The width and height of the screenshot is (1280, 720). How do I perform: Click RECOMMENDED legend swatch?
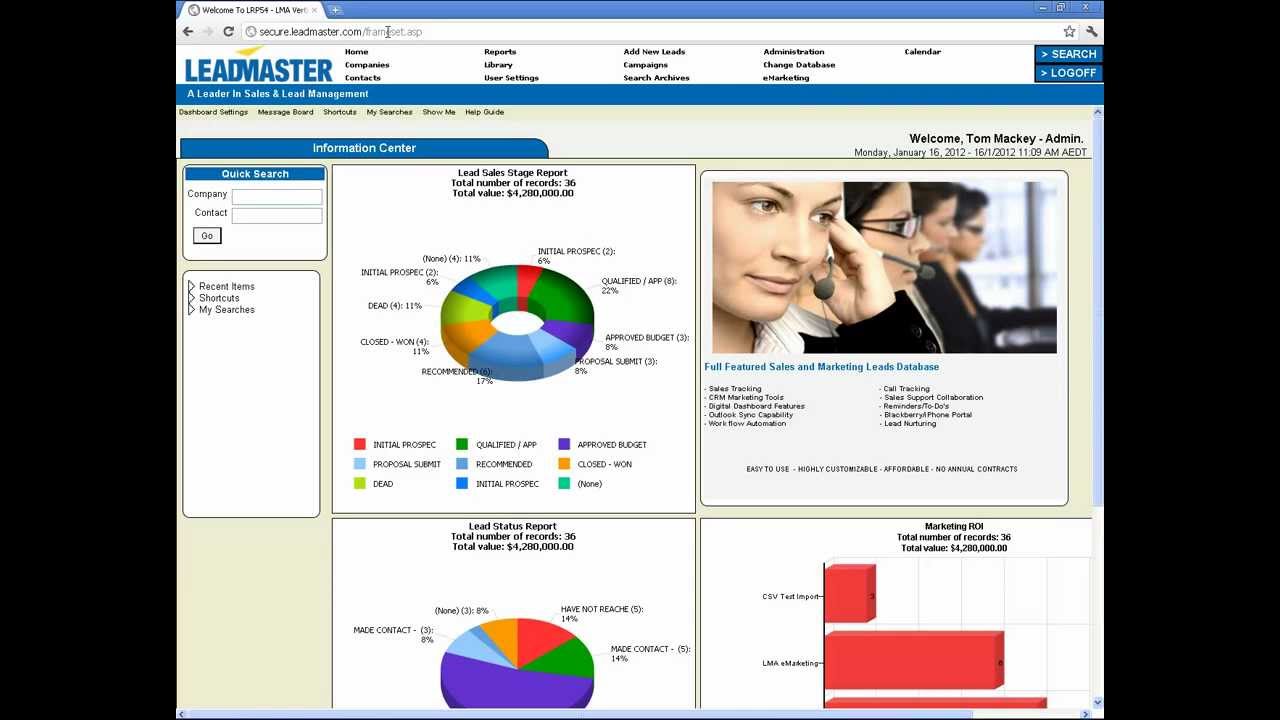(462, 464)
